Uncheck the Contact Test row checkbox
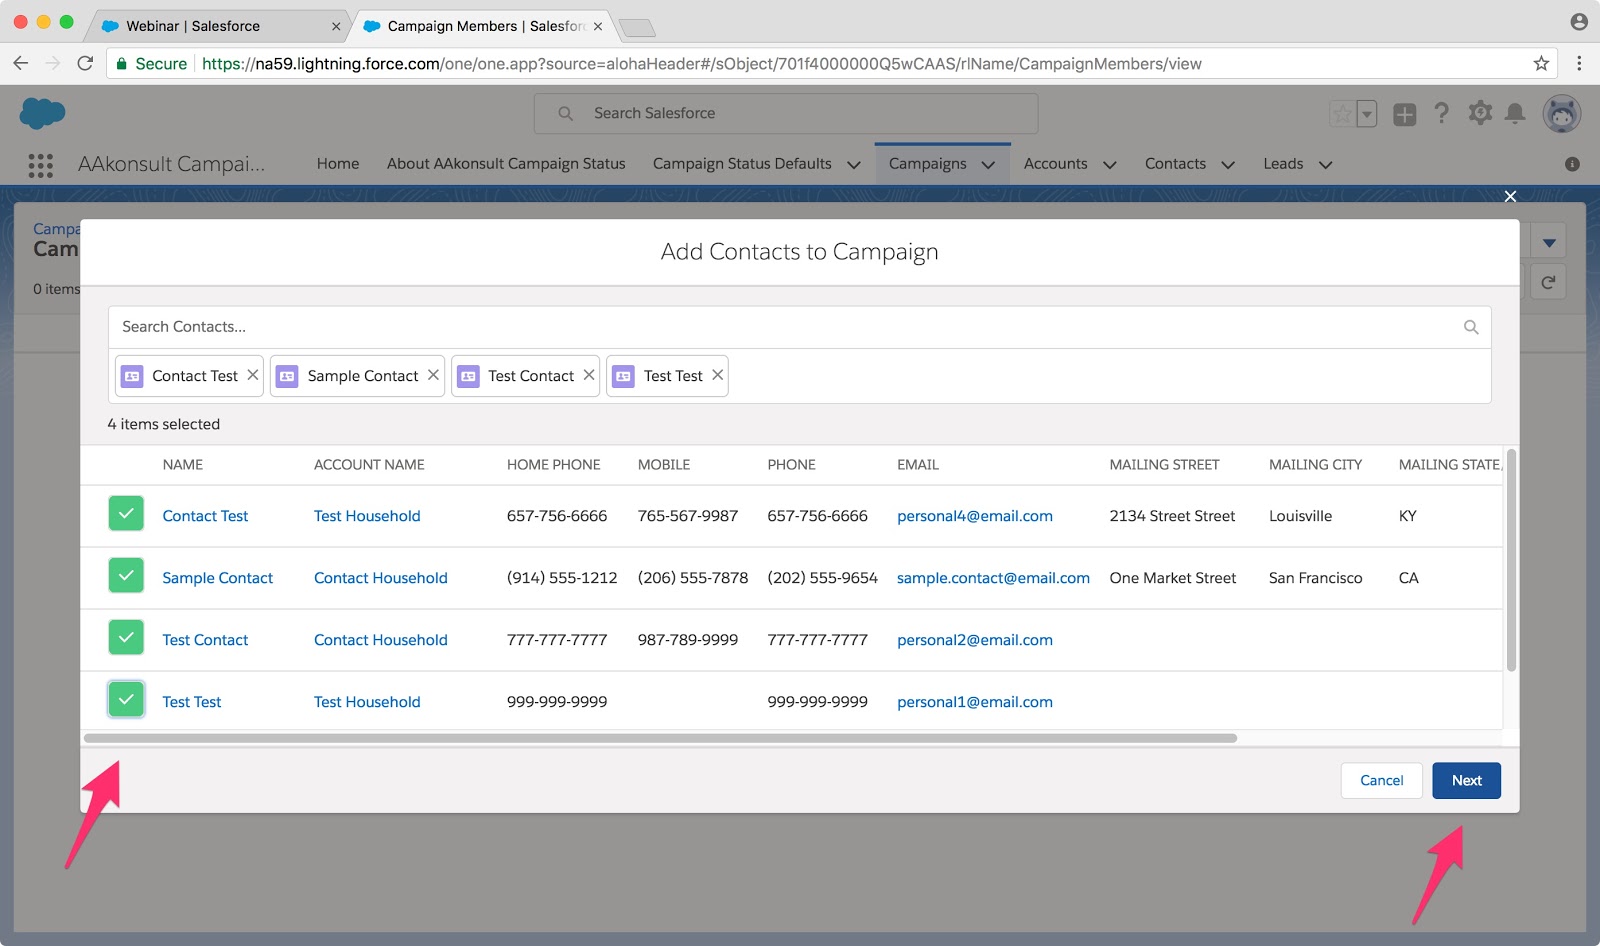This screenshot has height=946, width=1600. (x=126, y=514)
